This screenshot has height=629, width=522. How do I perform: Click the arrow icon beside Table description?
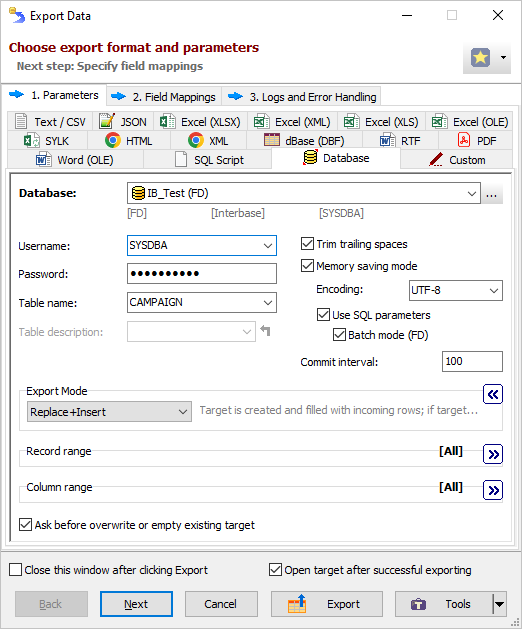(265, 331)
